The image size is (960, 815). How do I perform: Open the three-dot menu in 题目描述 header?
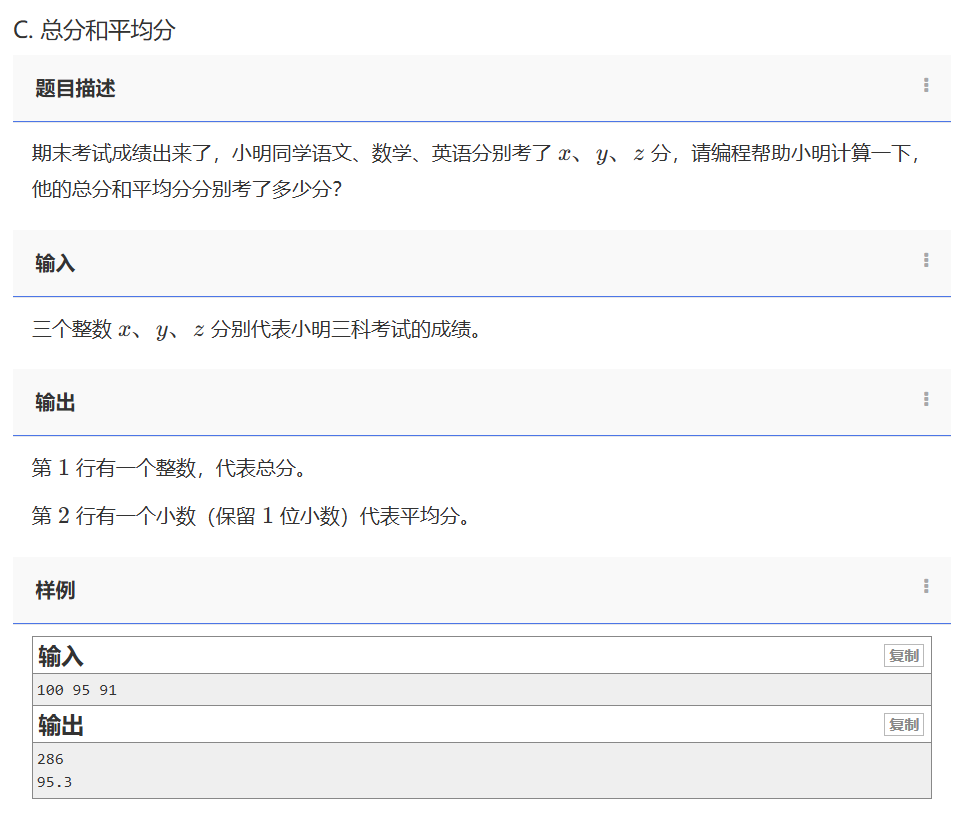point(926,86)
